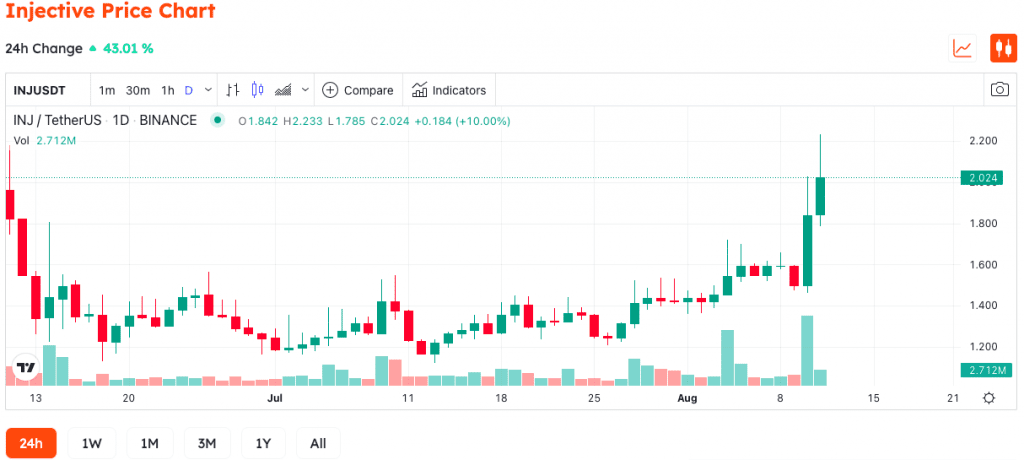Screen dimensions: 1024x460
Task: Click the 18 date axis label
Action: coord(501,398)
